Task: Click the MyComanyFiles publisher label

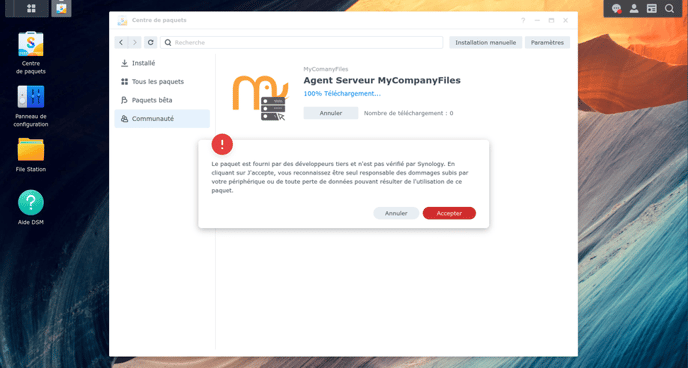Action: [326, 69]
